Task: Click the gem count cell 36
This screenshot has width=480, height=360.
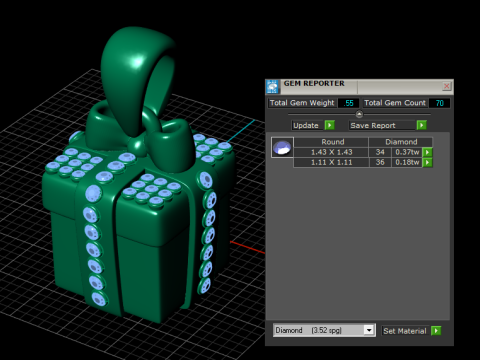Action: click(x=380, y=162)
